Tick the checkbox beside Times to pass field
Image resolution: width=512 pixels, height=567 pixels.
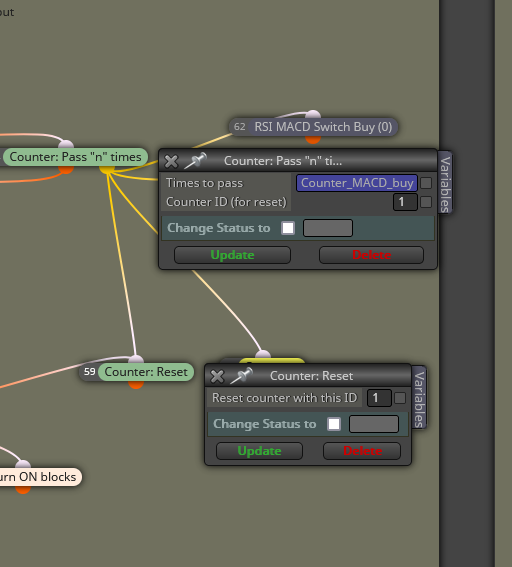pos(426,183)
